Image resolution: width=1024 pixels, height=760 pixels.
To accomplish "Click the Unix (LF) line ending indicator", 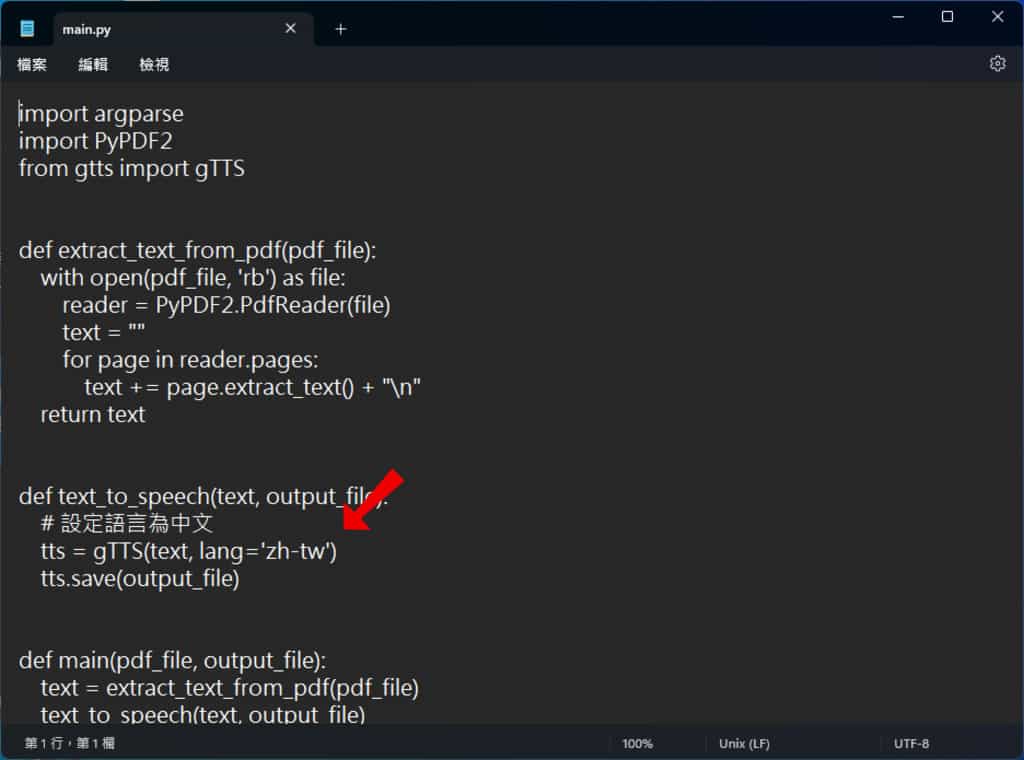I will (x=744, y=743).
